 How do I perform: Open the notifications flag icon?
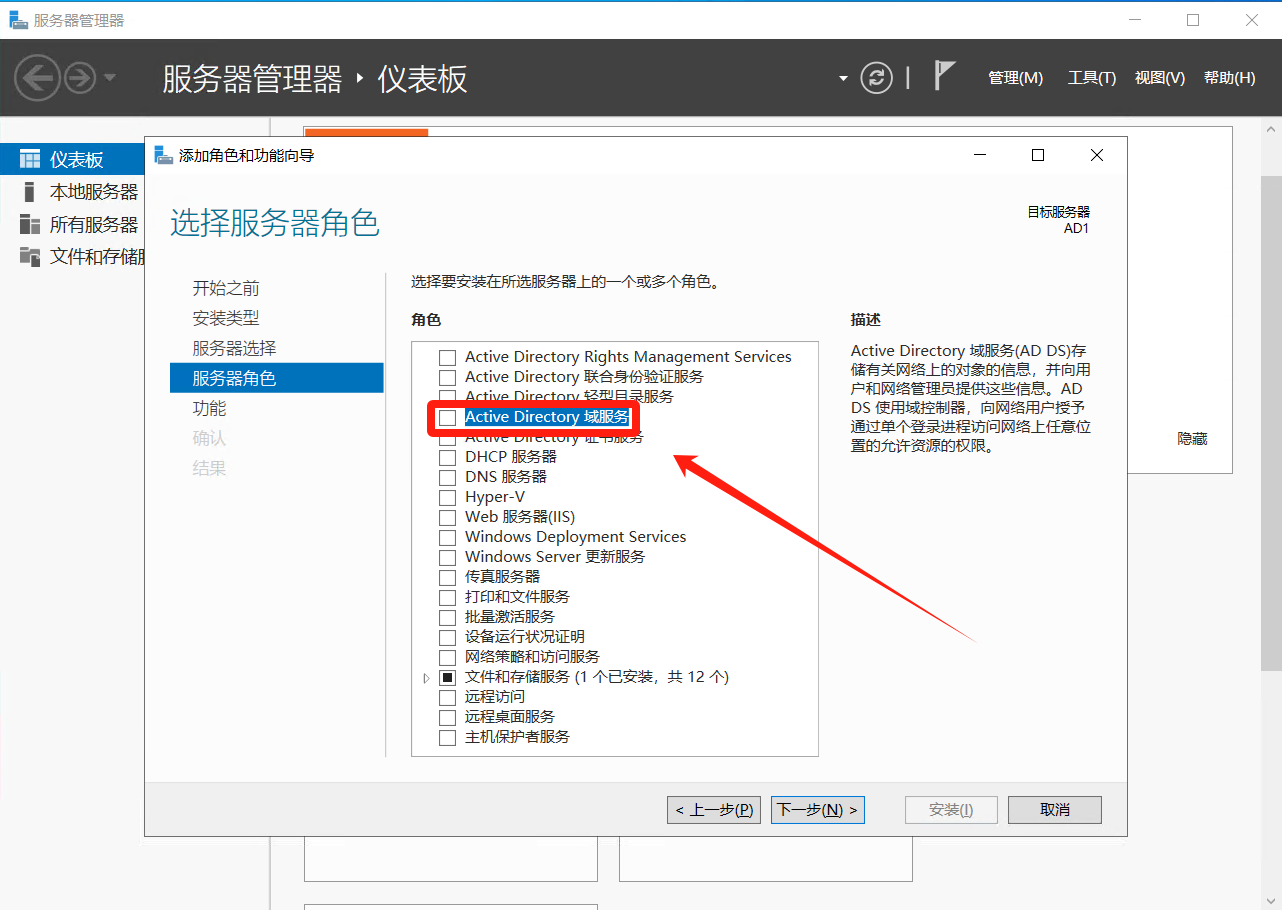(x=943, y=76)
